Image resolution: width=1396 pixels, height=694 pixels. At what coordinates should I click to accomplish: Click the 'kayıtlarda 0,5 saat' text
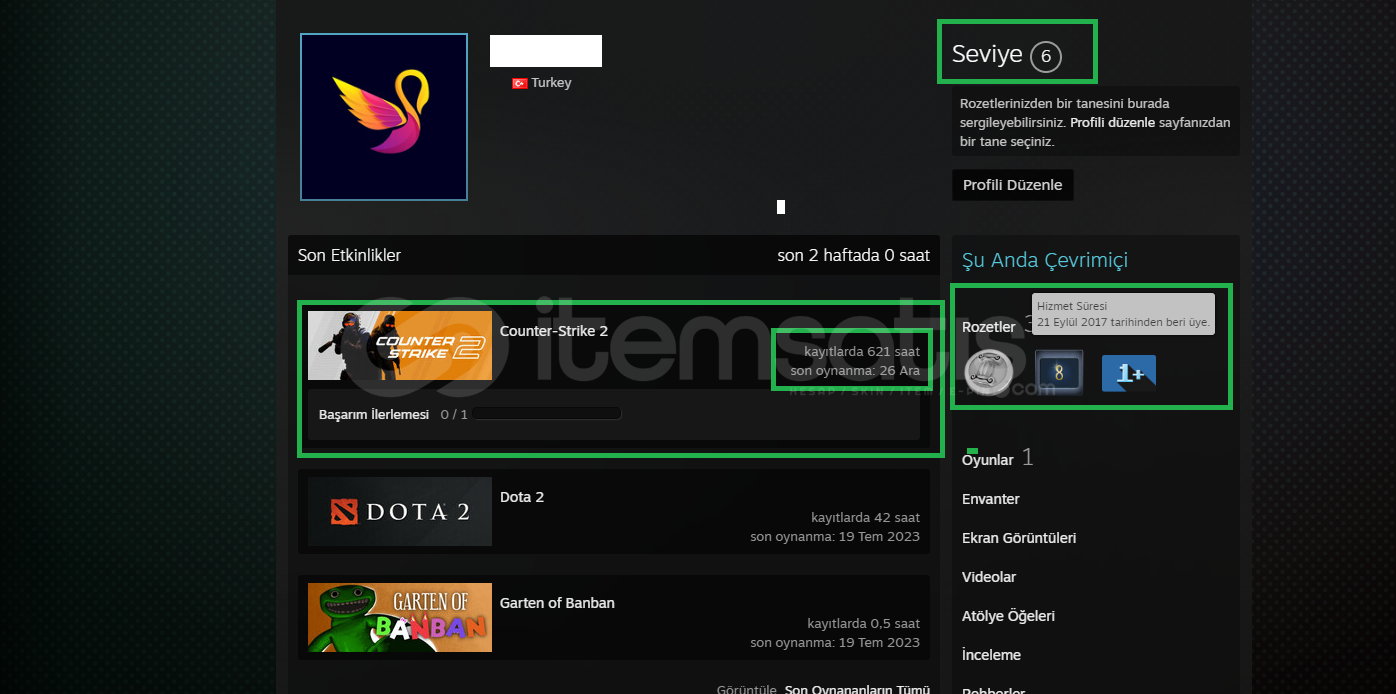tap(863, 624)
